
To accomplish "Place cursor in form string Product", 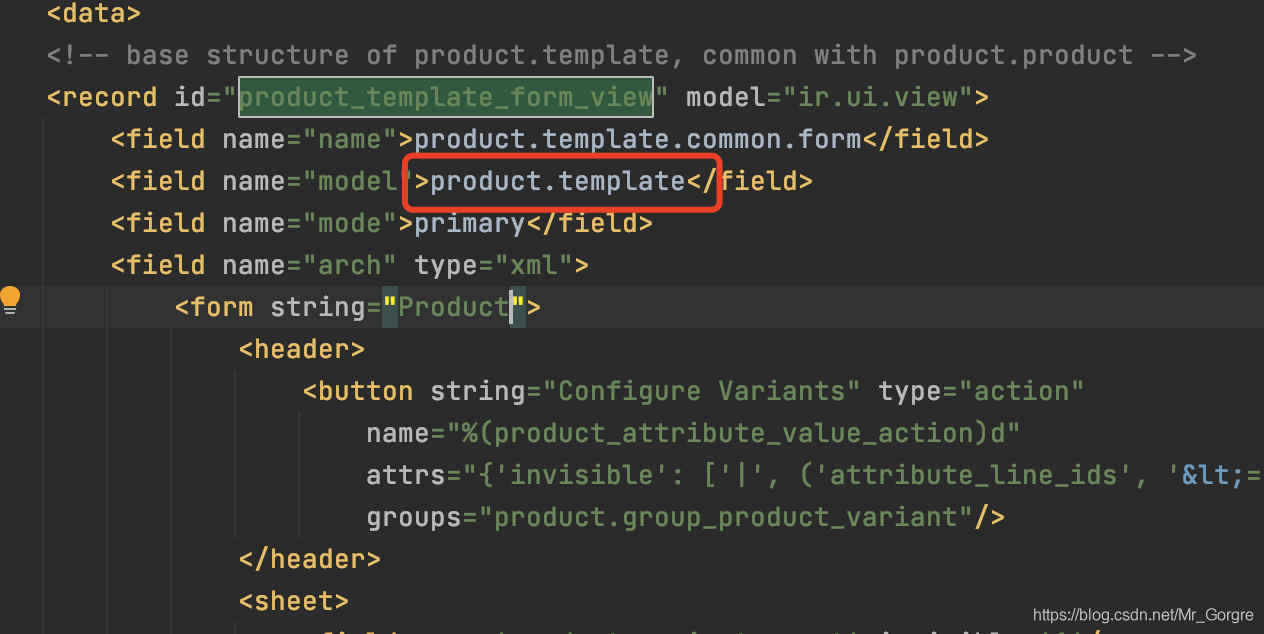I will (454, 307).
